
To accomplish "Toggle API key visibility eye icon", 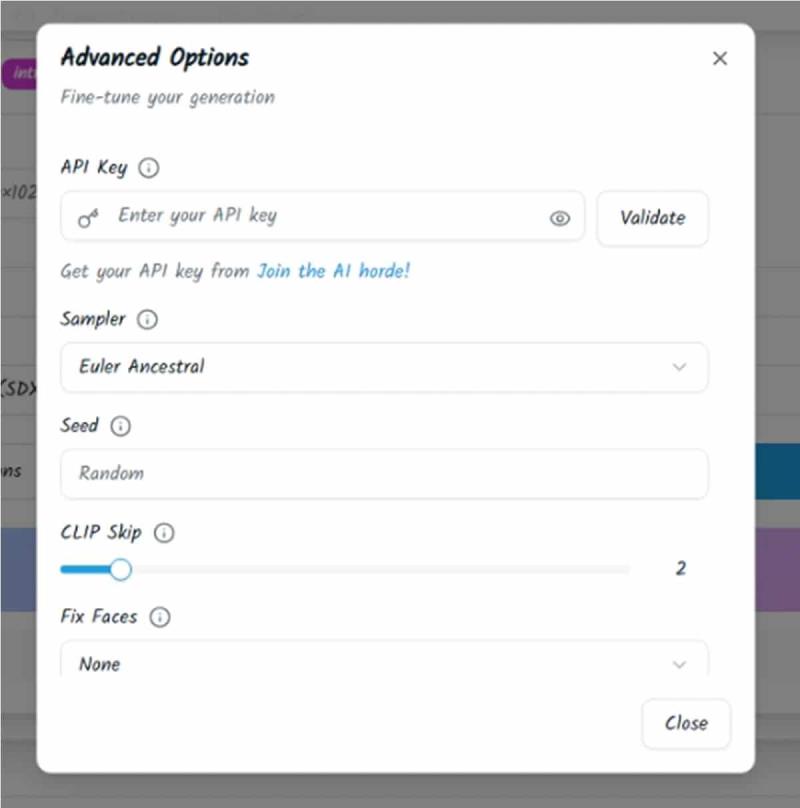I will click(x=560, y=218).
